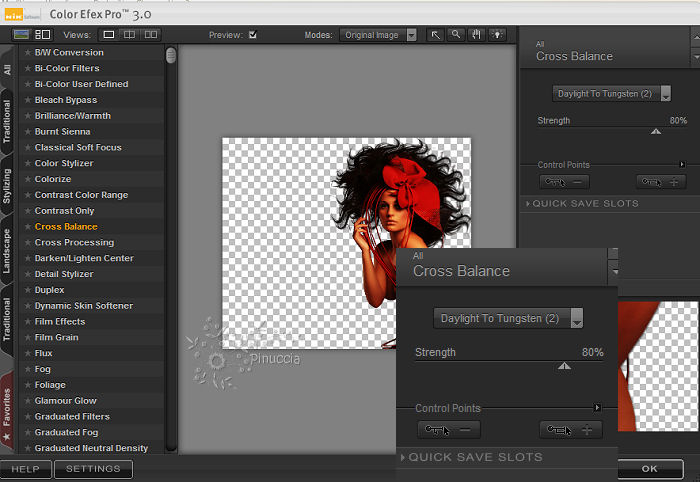Switch to the Landscape tab
700x482 pixels.
click(x=7, y=251)
